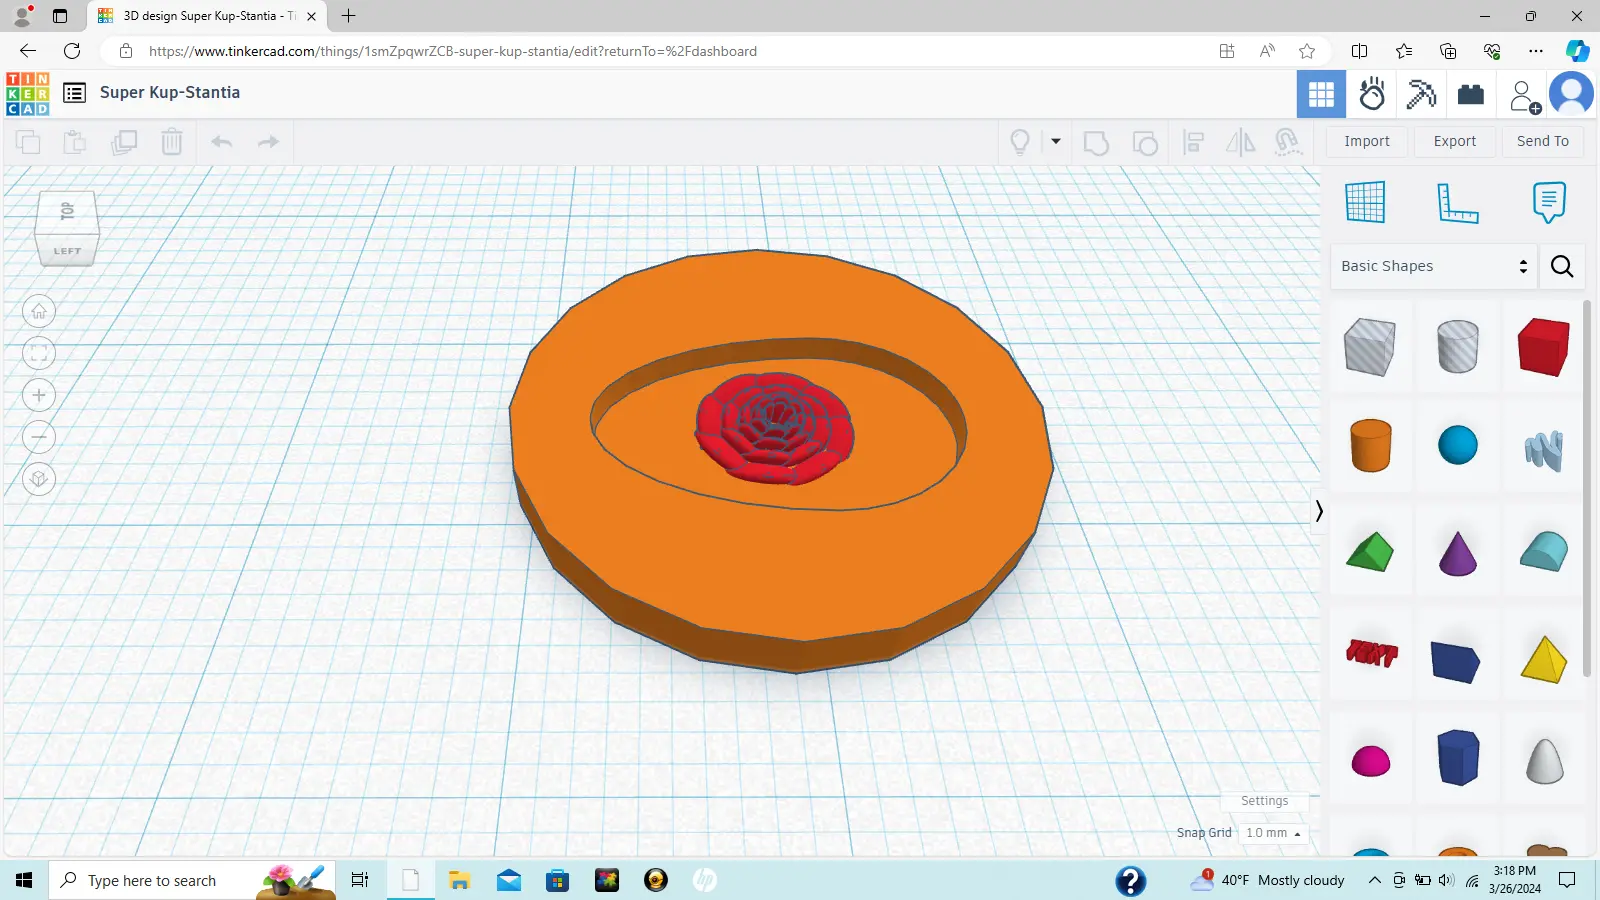The height and width of the screenshot is (900, 1600).
Task: Open the Align tool
Action: point(1194,142)
